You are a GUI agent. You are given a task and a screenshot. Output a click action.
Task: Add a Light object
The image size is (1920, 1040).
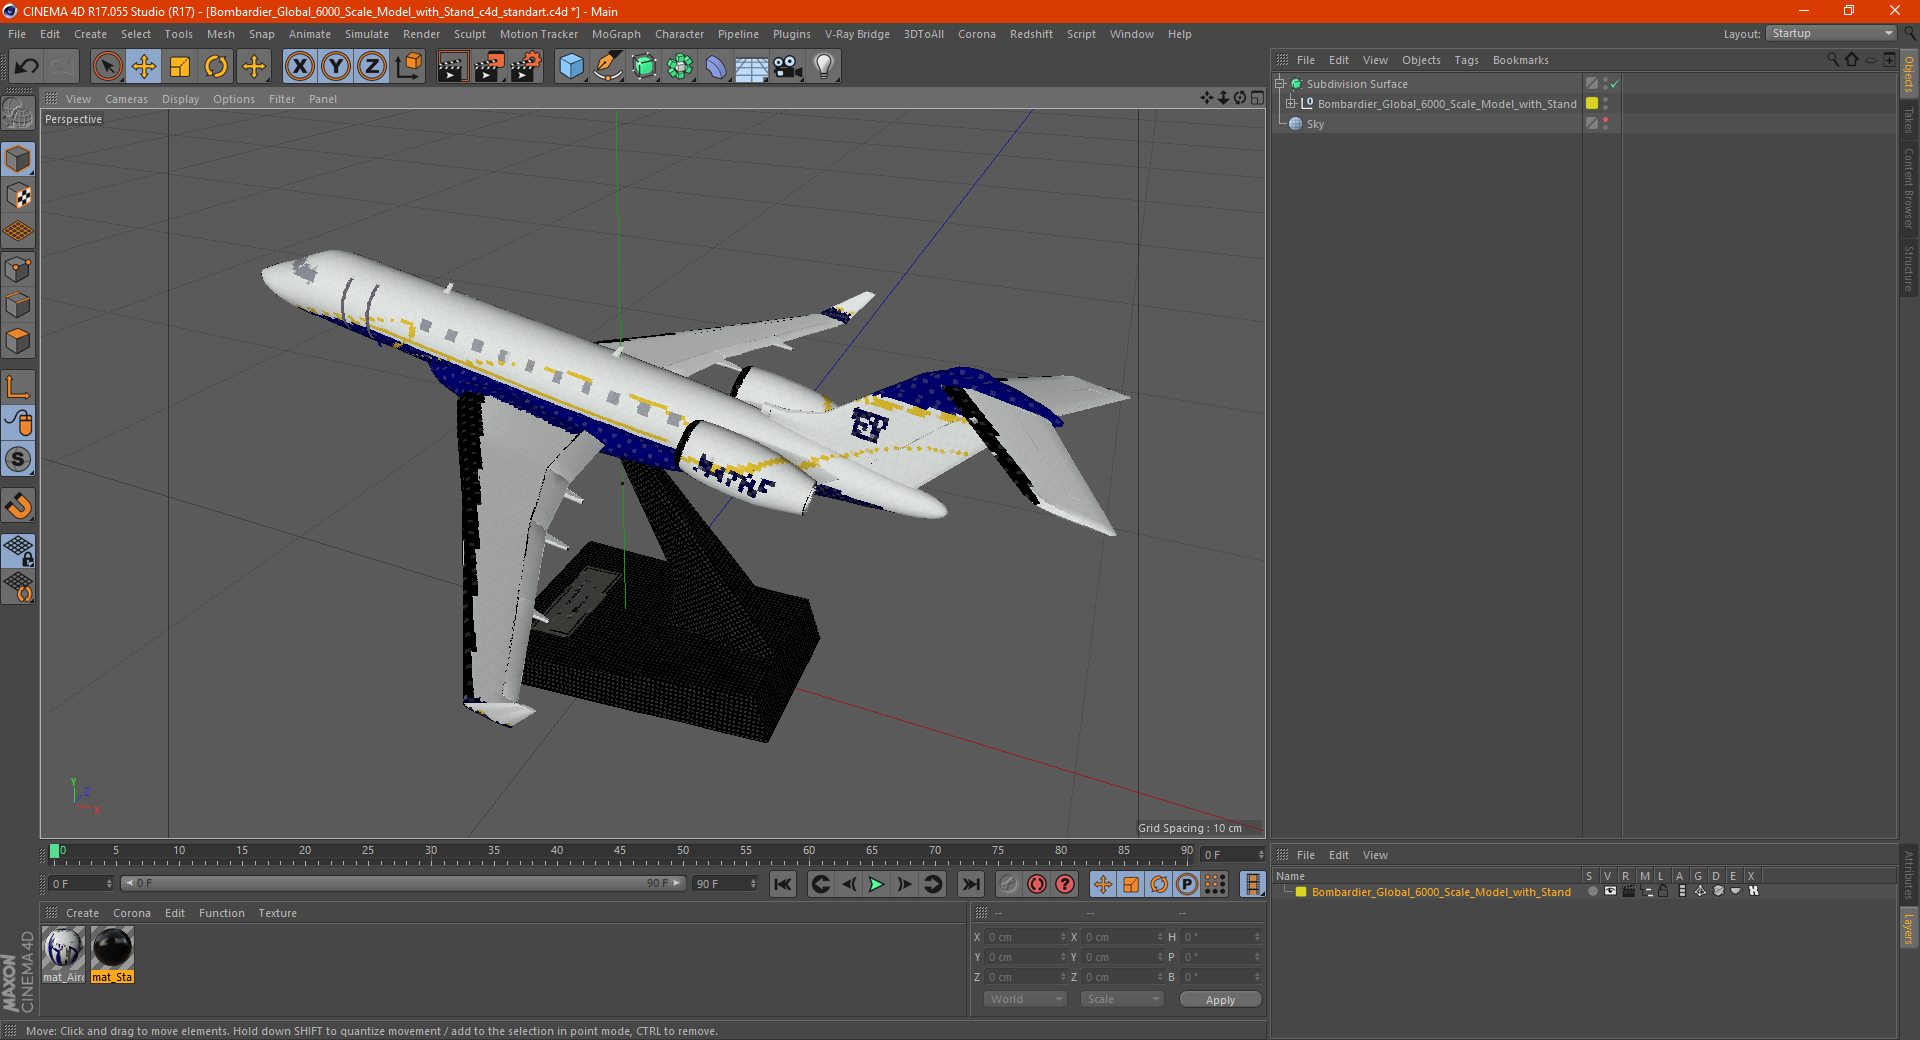pyautogui.click(x=824, y=67)
